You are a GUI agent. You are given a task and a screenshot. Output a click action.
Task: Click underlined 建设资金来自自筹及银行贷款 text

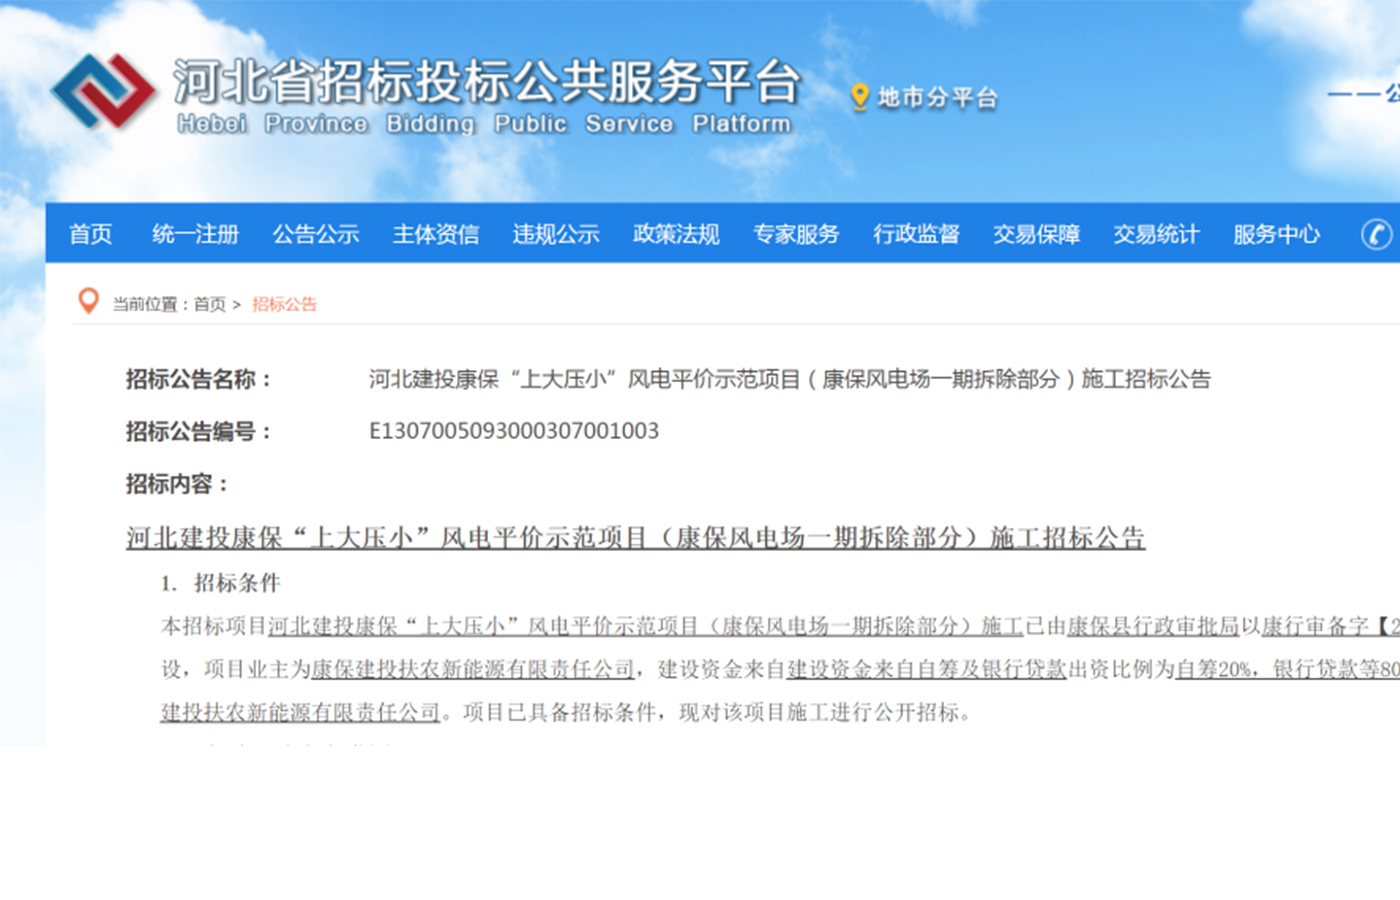[926, 669]
